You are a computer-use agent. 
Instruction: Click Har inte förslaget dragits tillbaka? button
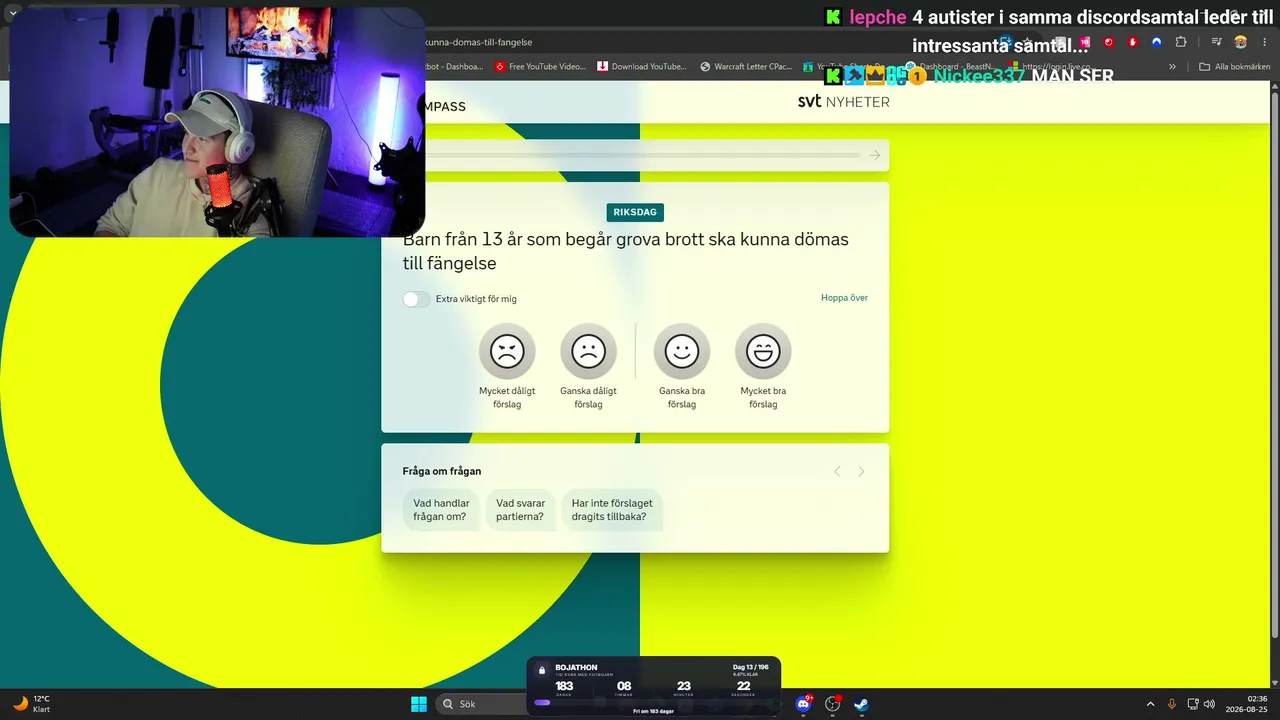tap(612, 510)
